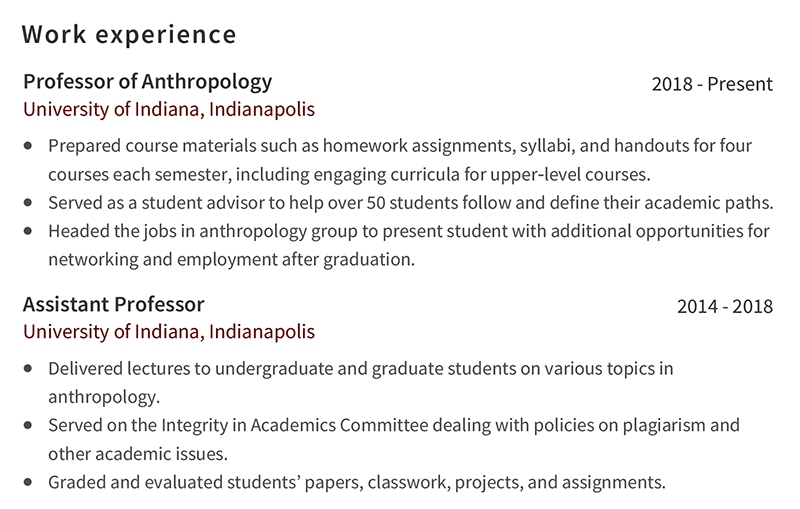
Task: Select the Professor of Anthropology job title
Action: pyautogui.click(x=147, y=82)
